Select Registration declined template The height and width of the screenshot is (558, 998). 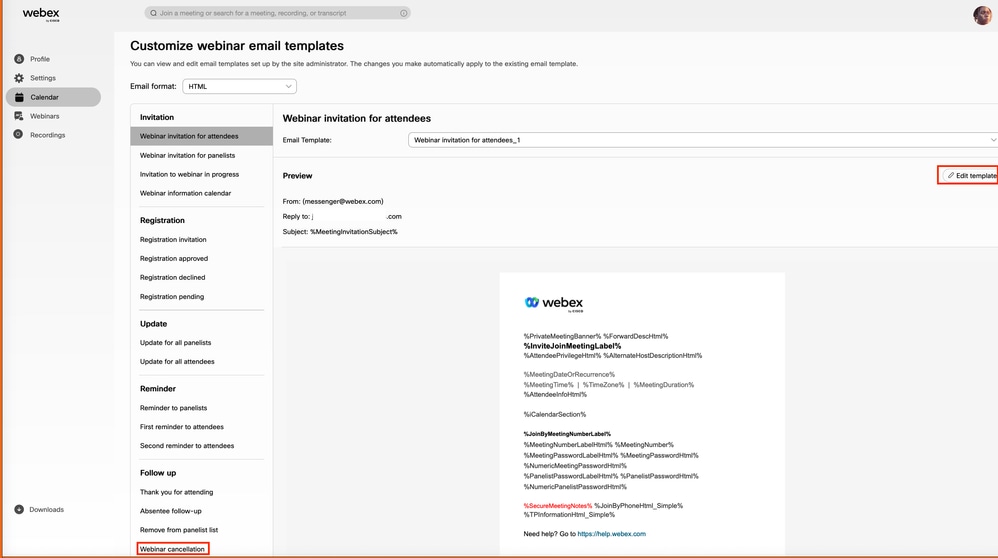(172, 277)
